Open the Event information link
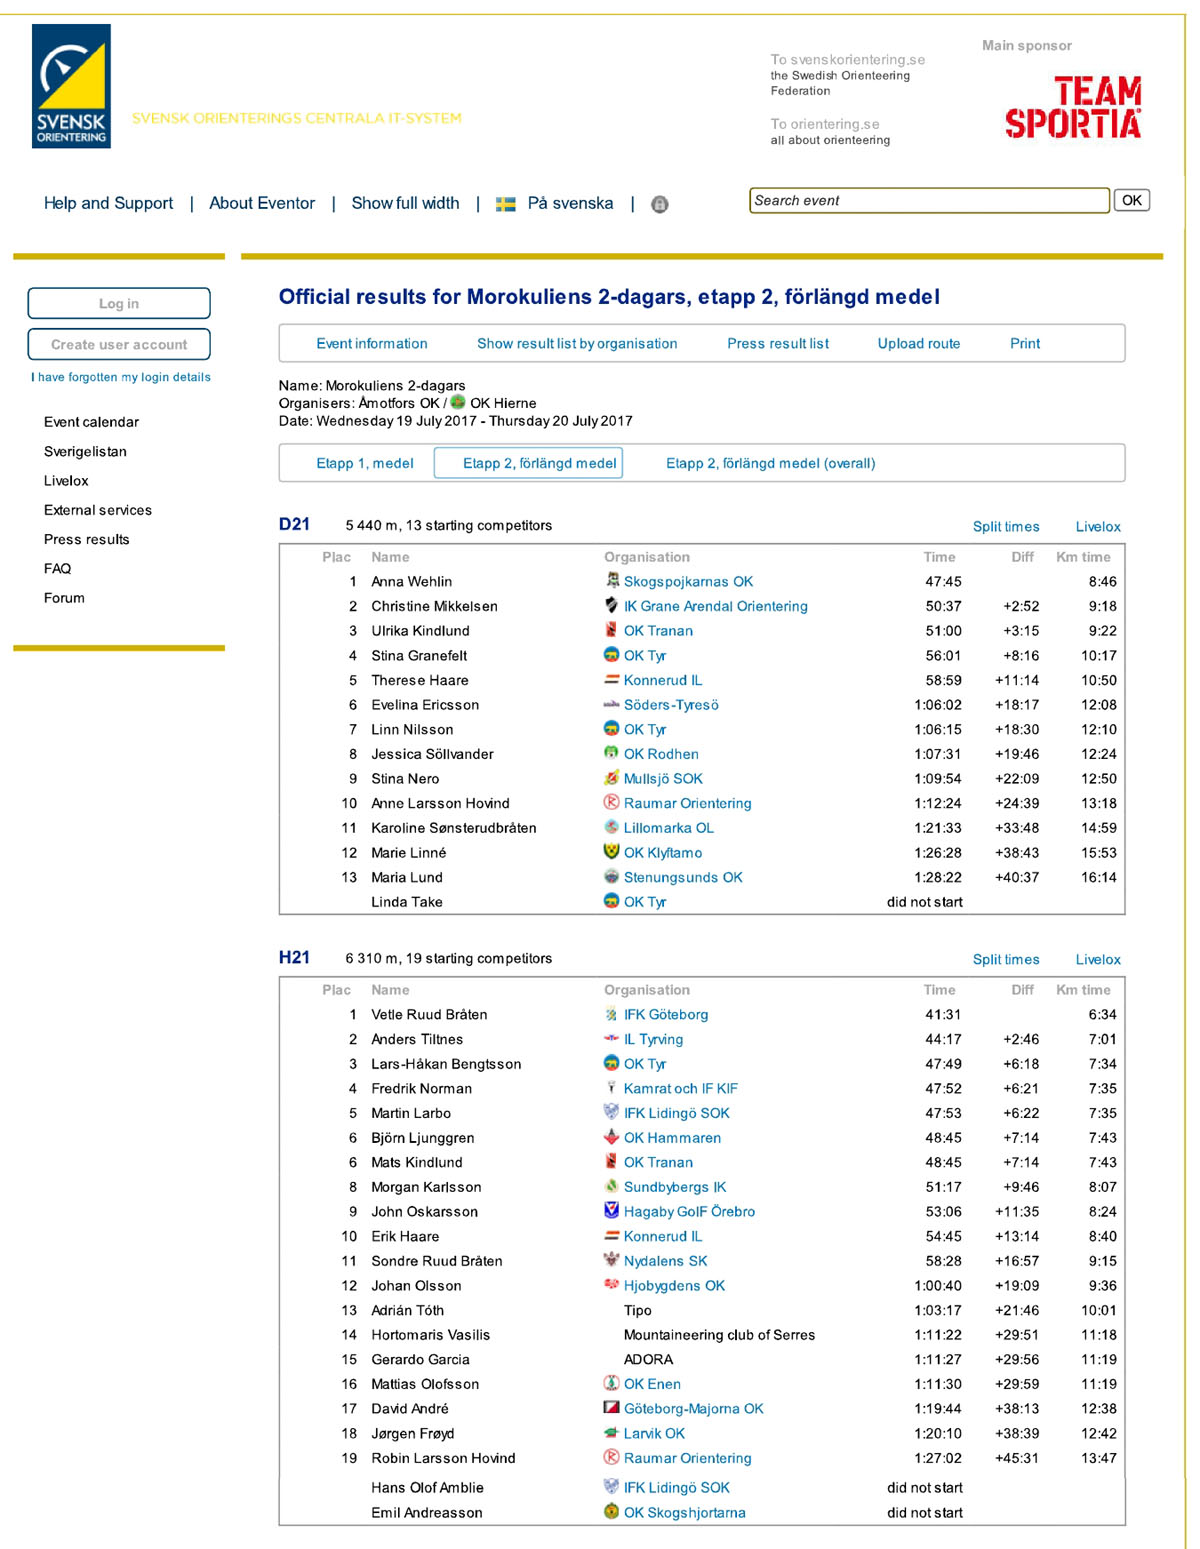1200x1549 pixels. coord(372,343)
